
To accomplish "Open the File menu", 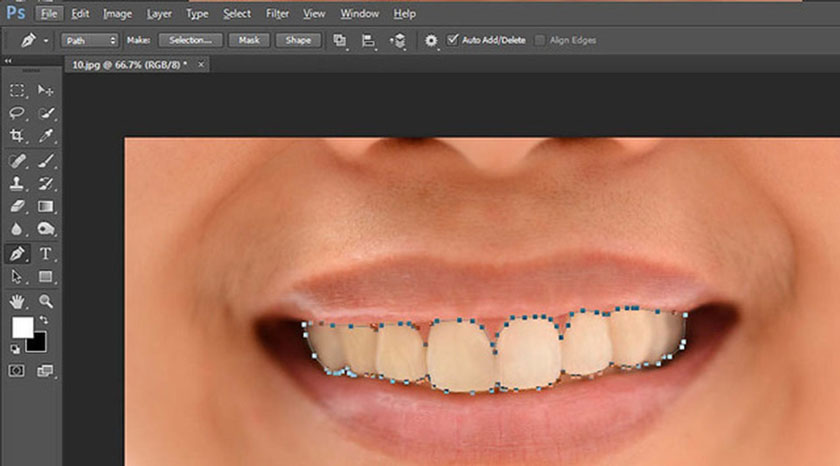I will pos(49,14).
